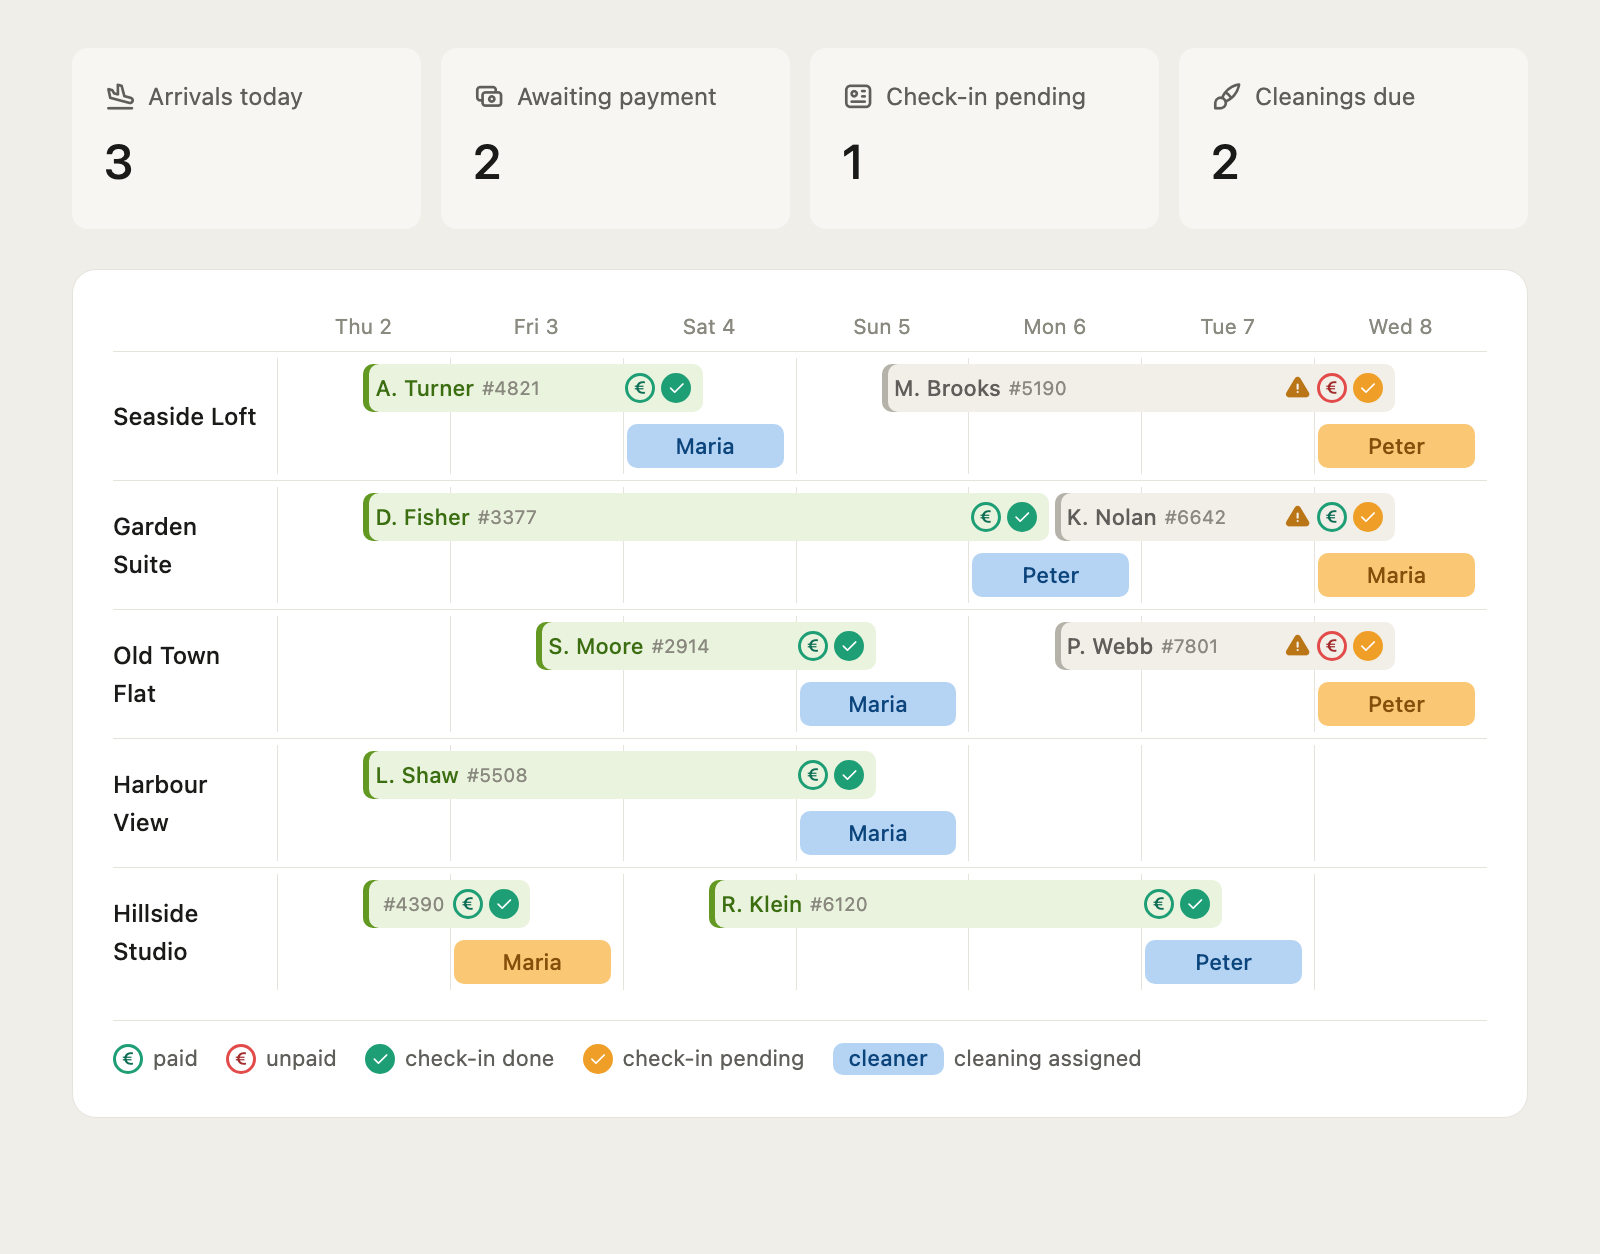The width and height of the screenshot is (1600, 1254).
Task: Click check-in done icon on A. Turner booking
Action: [x=676, y=387]
